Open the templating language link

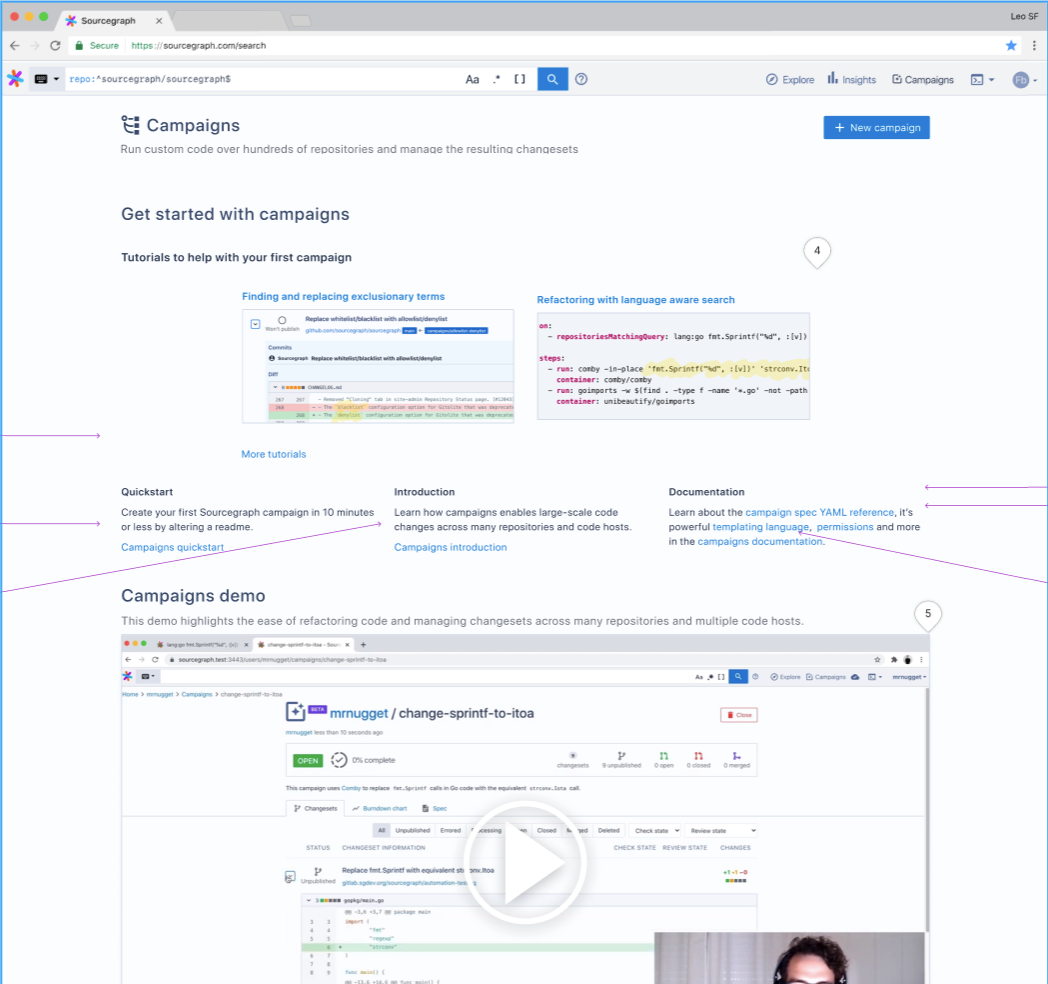pyautogui.click(x=761, y=527)
